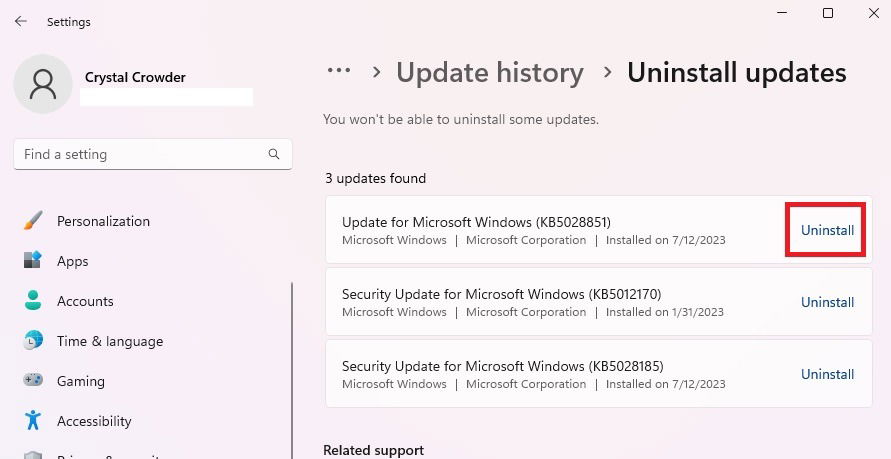Image resolution: width=891 pixels, height=459 pixels.
Task: Open Gaming settings category
Action: pos(81,381)
